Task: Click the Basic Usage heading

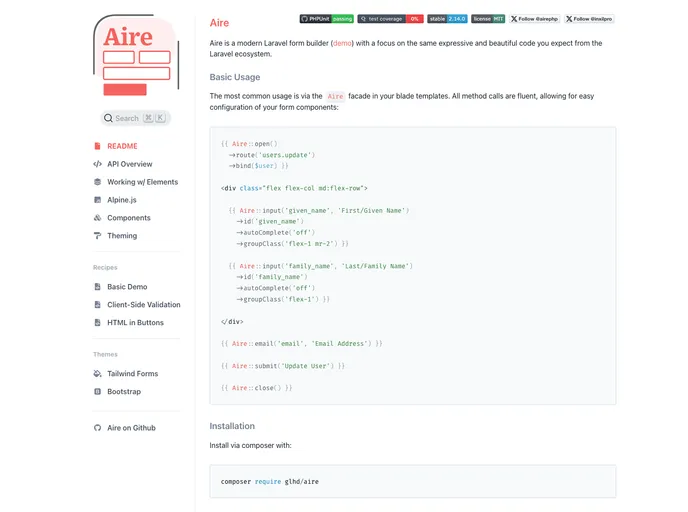Action: click(x=235, y=77)
